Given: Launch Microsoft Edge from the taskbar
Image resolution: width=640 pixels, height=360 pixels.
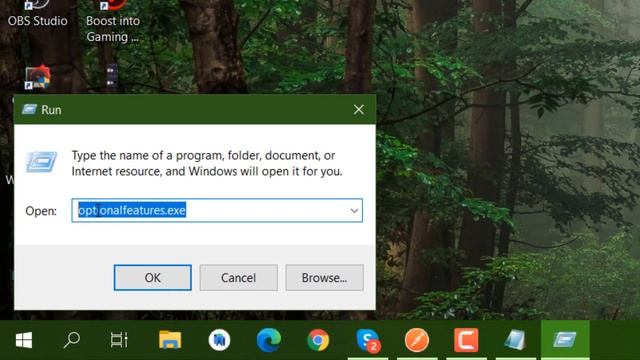Looking at the screenshot, I should tap(269, 340).
